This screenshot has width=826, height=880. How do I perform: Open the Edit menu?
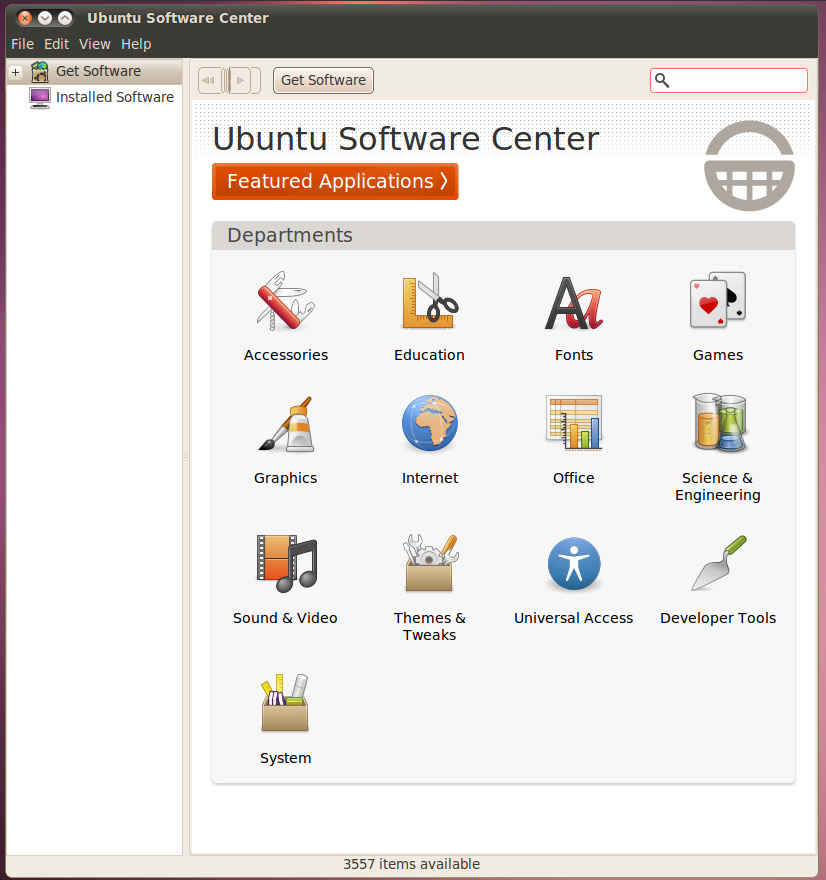(x=56, y=44)
